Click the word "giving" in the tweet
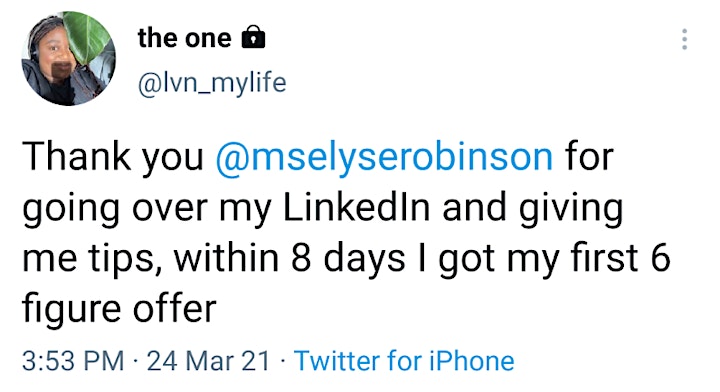 point(571,209)
